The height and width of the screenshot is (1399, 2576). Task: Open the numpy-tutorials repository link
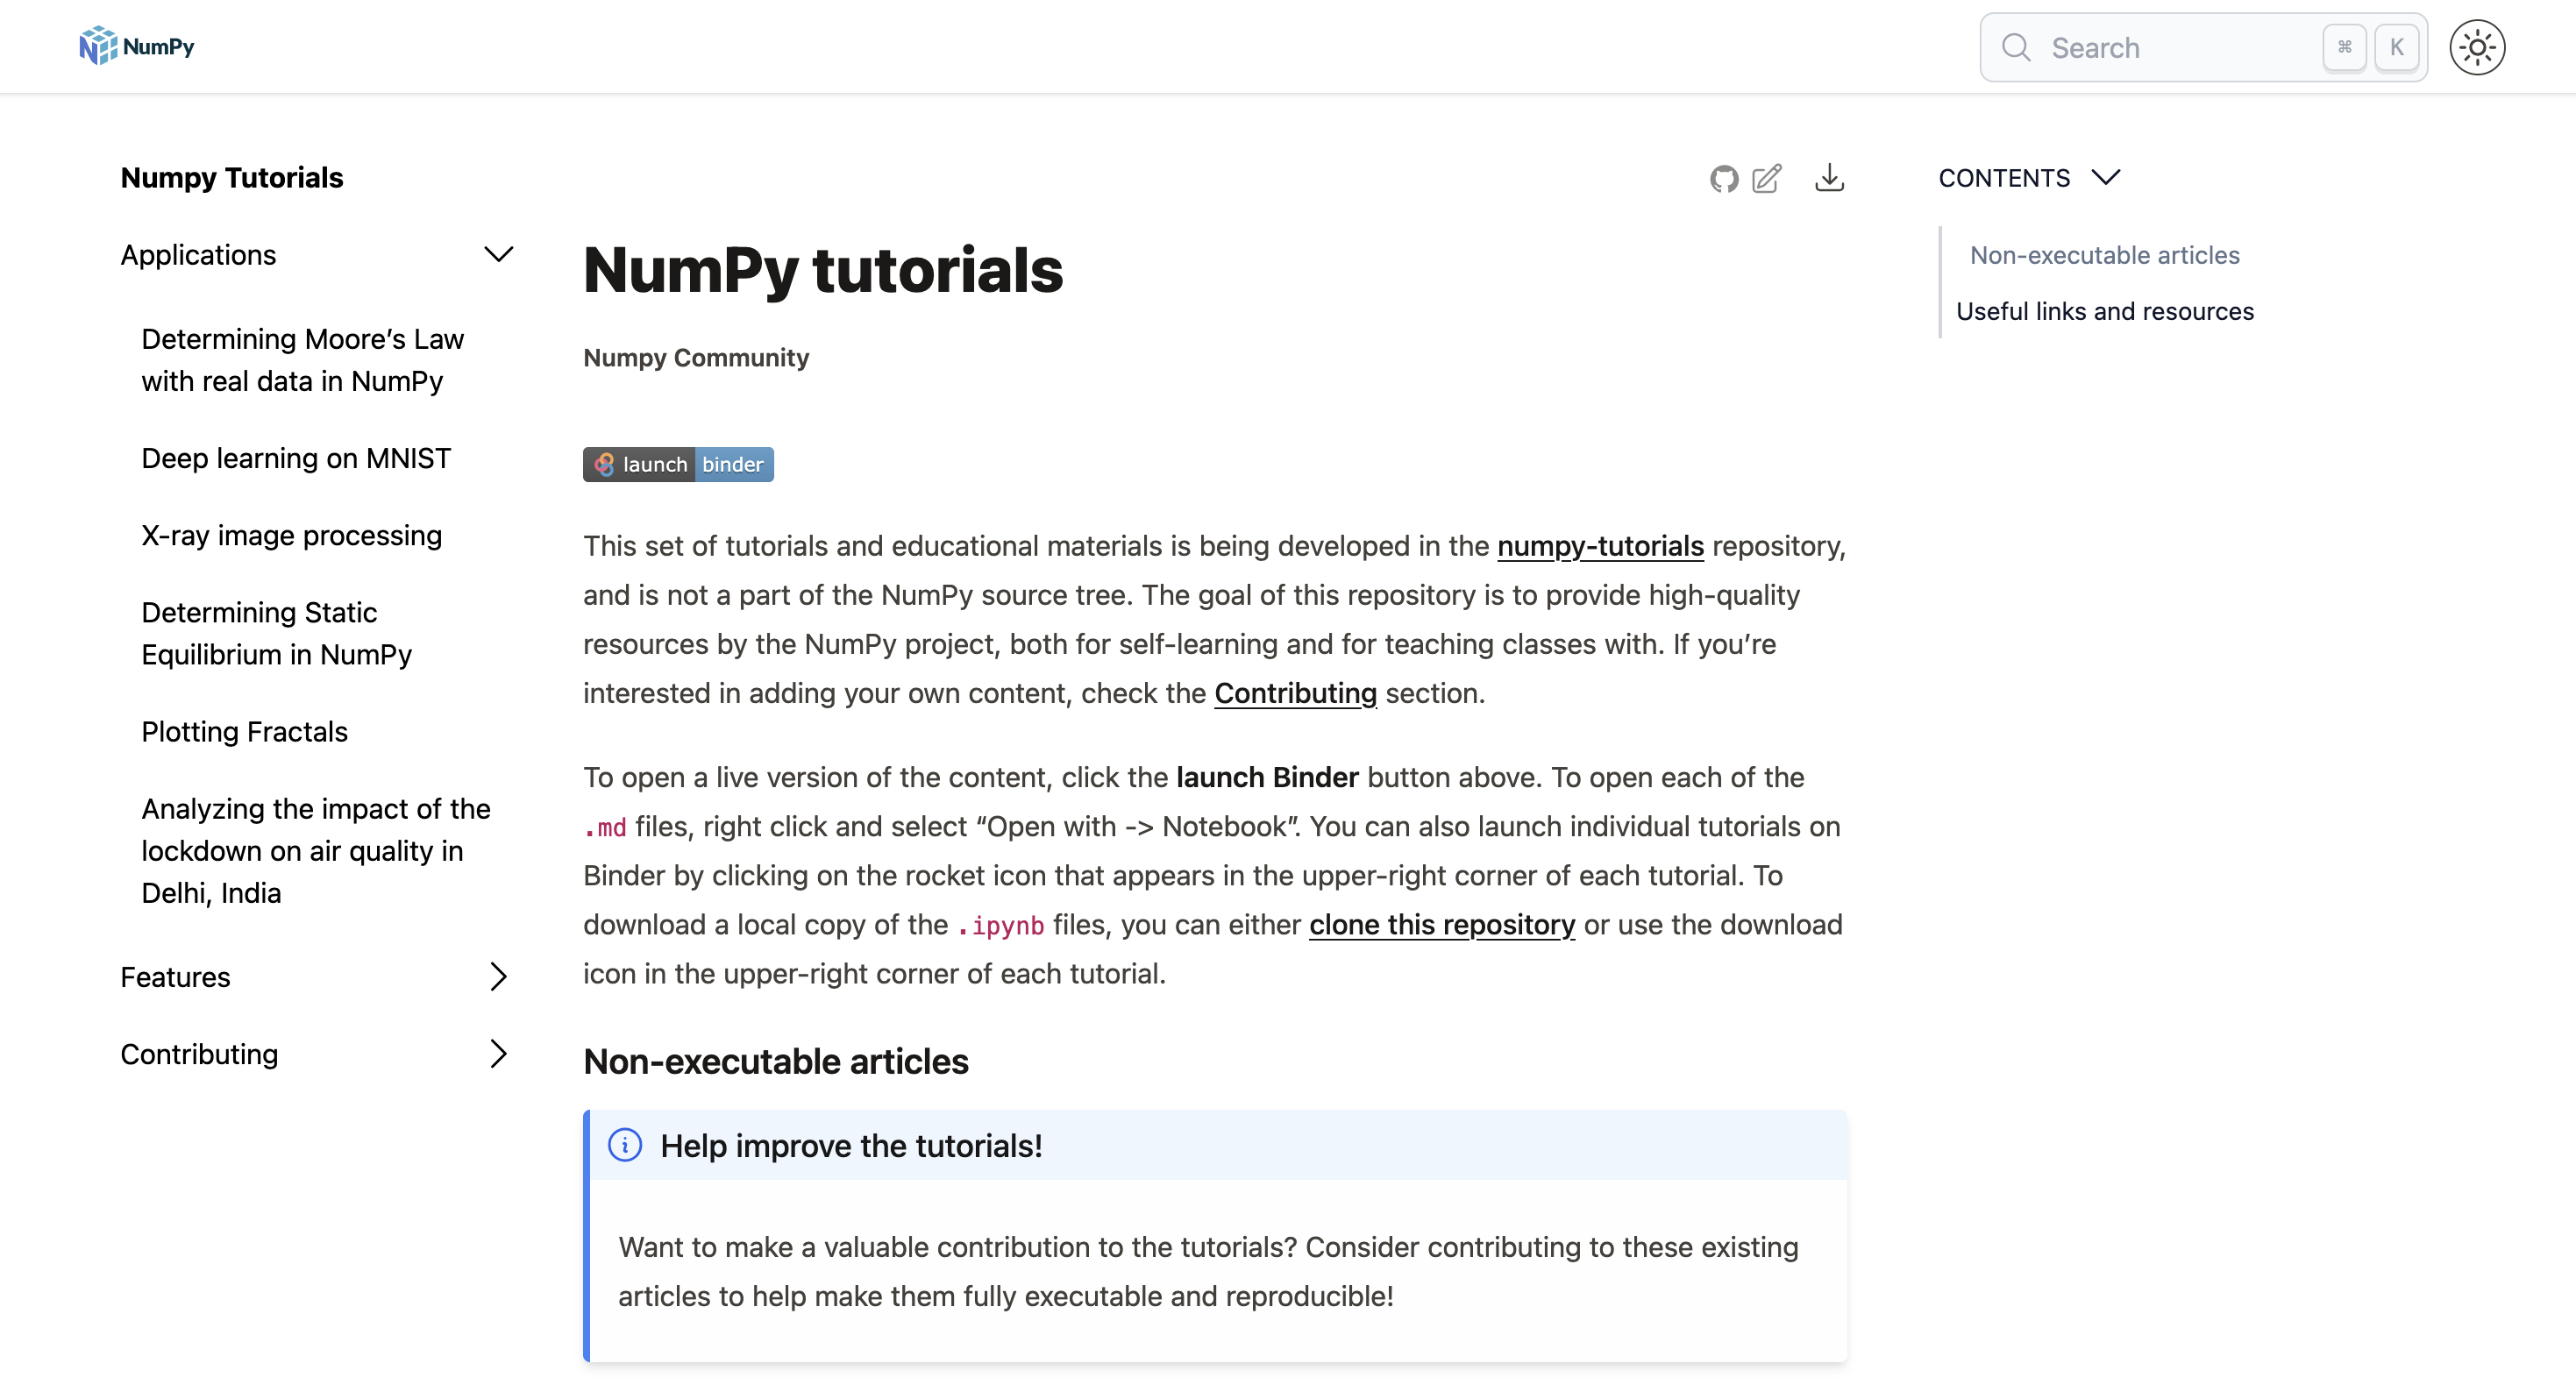click(1599, 546)
